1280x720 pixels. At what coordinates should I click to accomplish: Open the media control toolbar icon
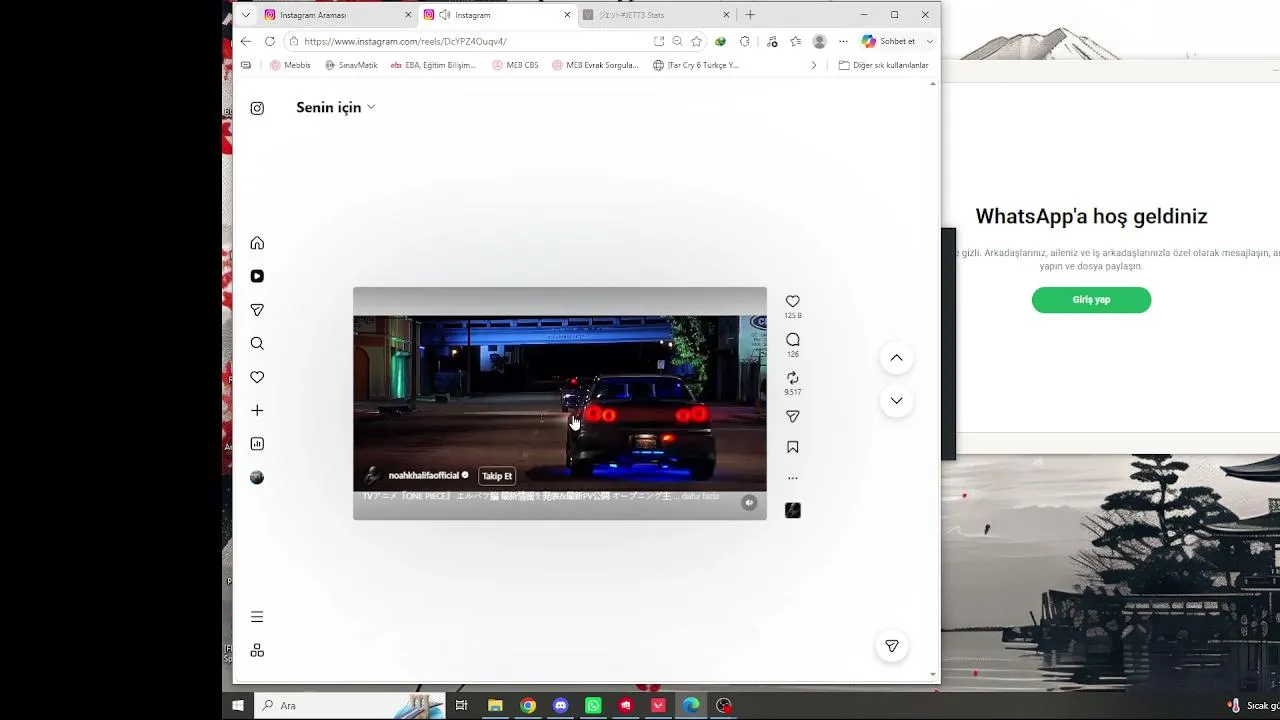772,41
